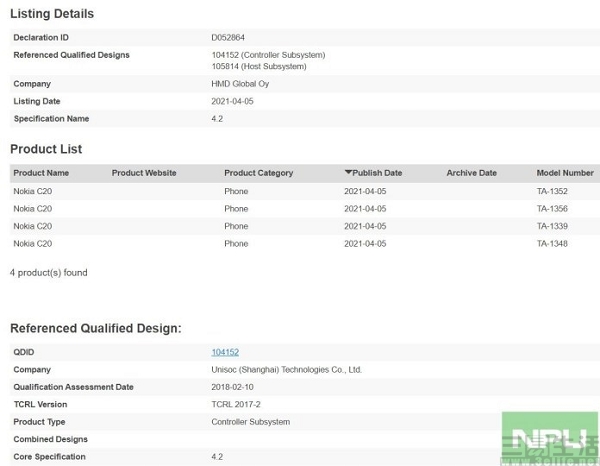The height and width of the screenshot is (466, 600).
Task: Click the Product Website column header
Action: coord(144,173)
